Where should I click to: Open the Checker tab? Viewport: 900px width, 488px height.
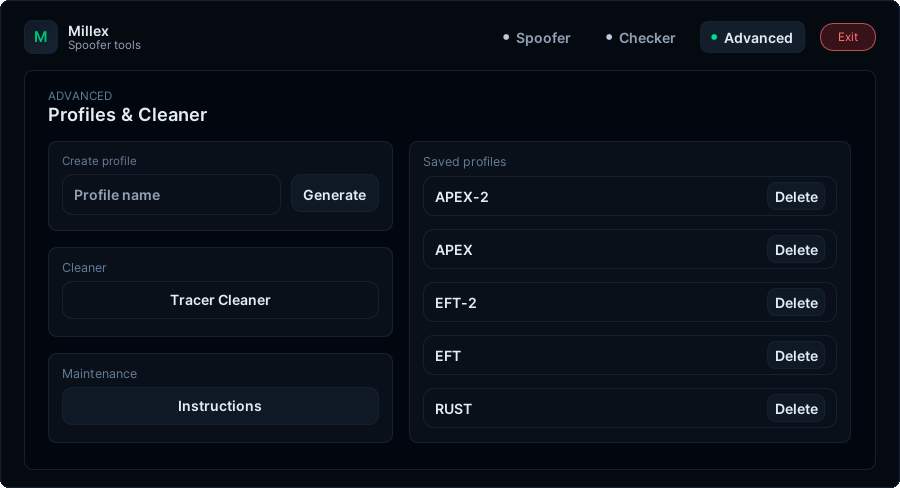(640, 38)
